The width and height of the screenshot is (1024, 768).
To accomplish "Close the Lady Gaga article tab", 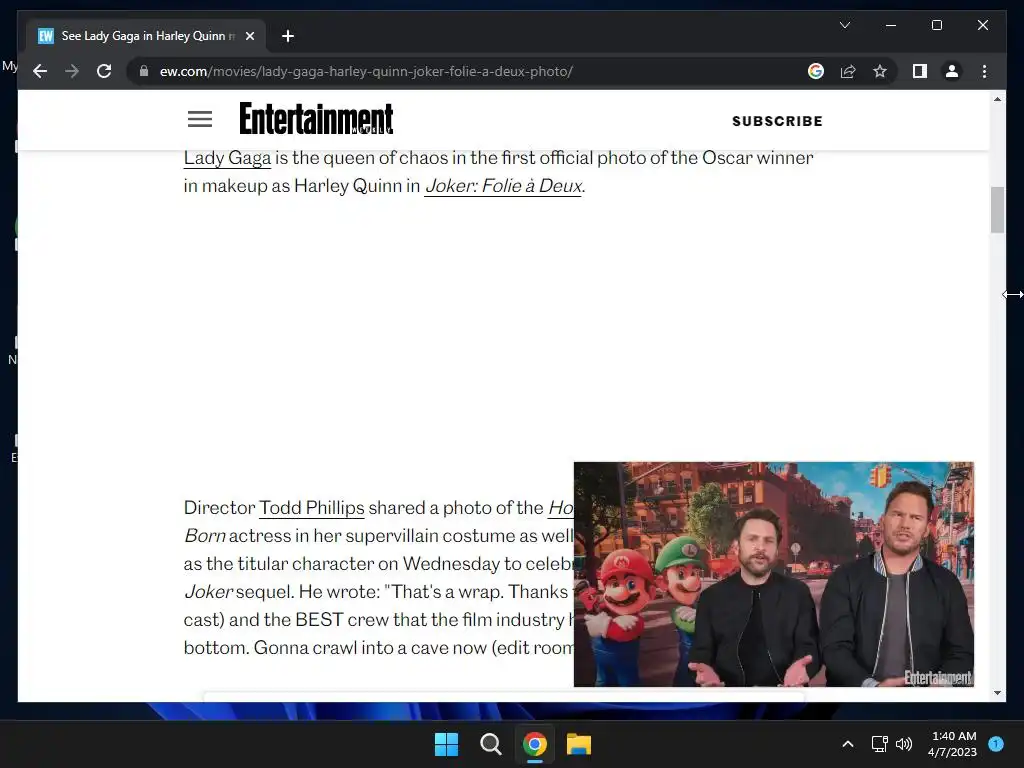I will (x=249, y=36).
